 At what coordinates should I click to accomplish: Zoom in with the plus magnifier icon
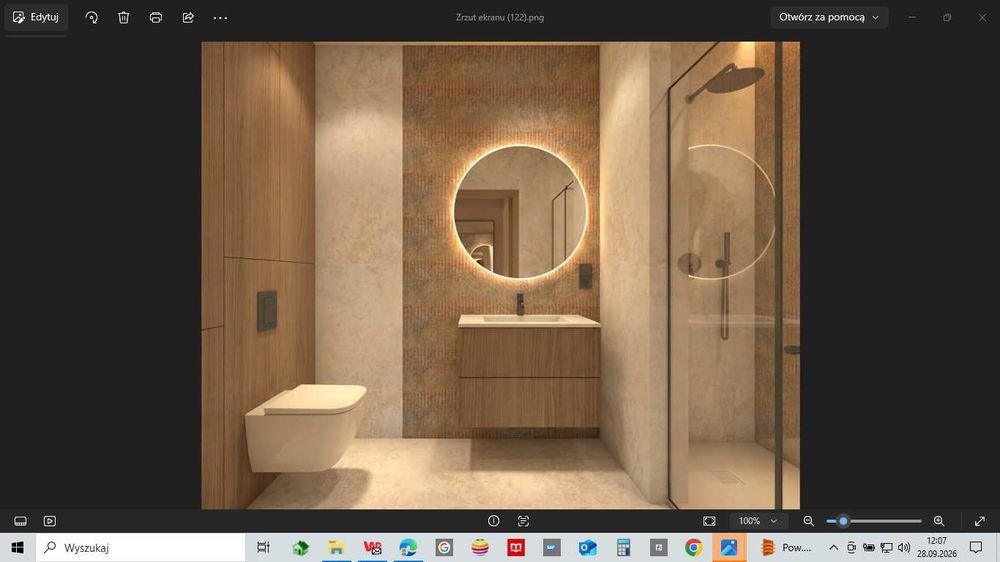(x=939, y=521)
